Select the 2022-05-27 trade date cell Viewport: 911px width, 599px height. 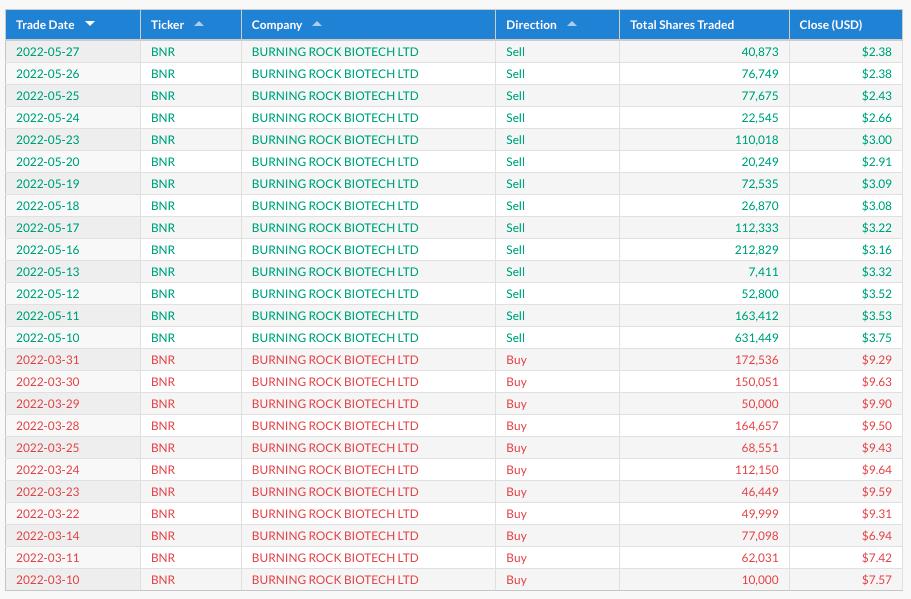point(47,52)
